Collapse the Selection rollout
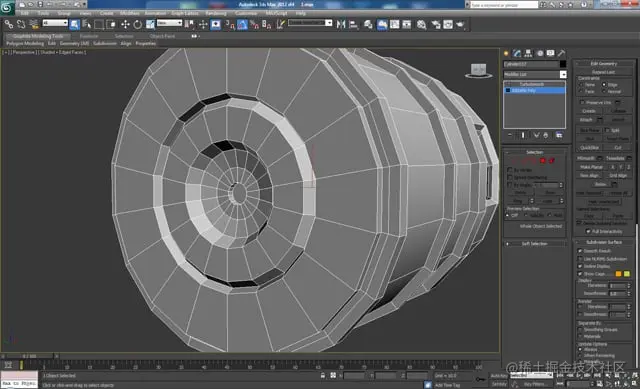 coord(535,152)
